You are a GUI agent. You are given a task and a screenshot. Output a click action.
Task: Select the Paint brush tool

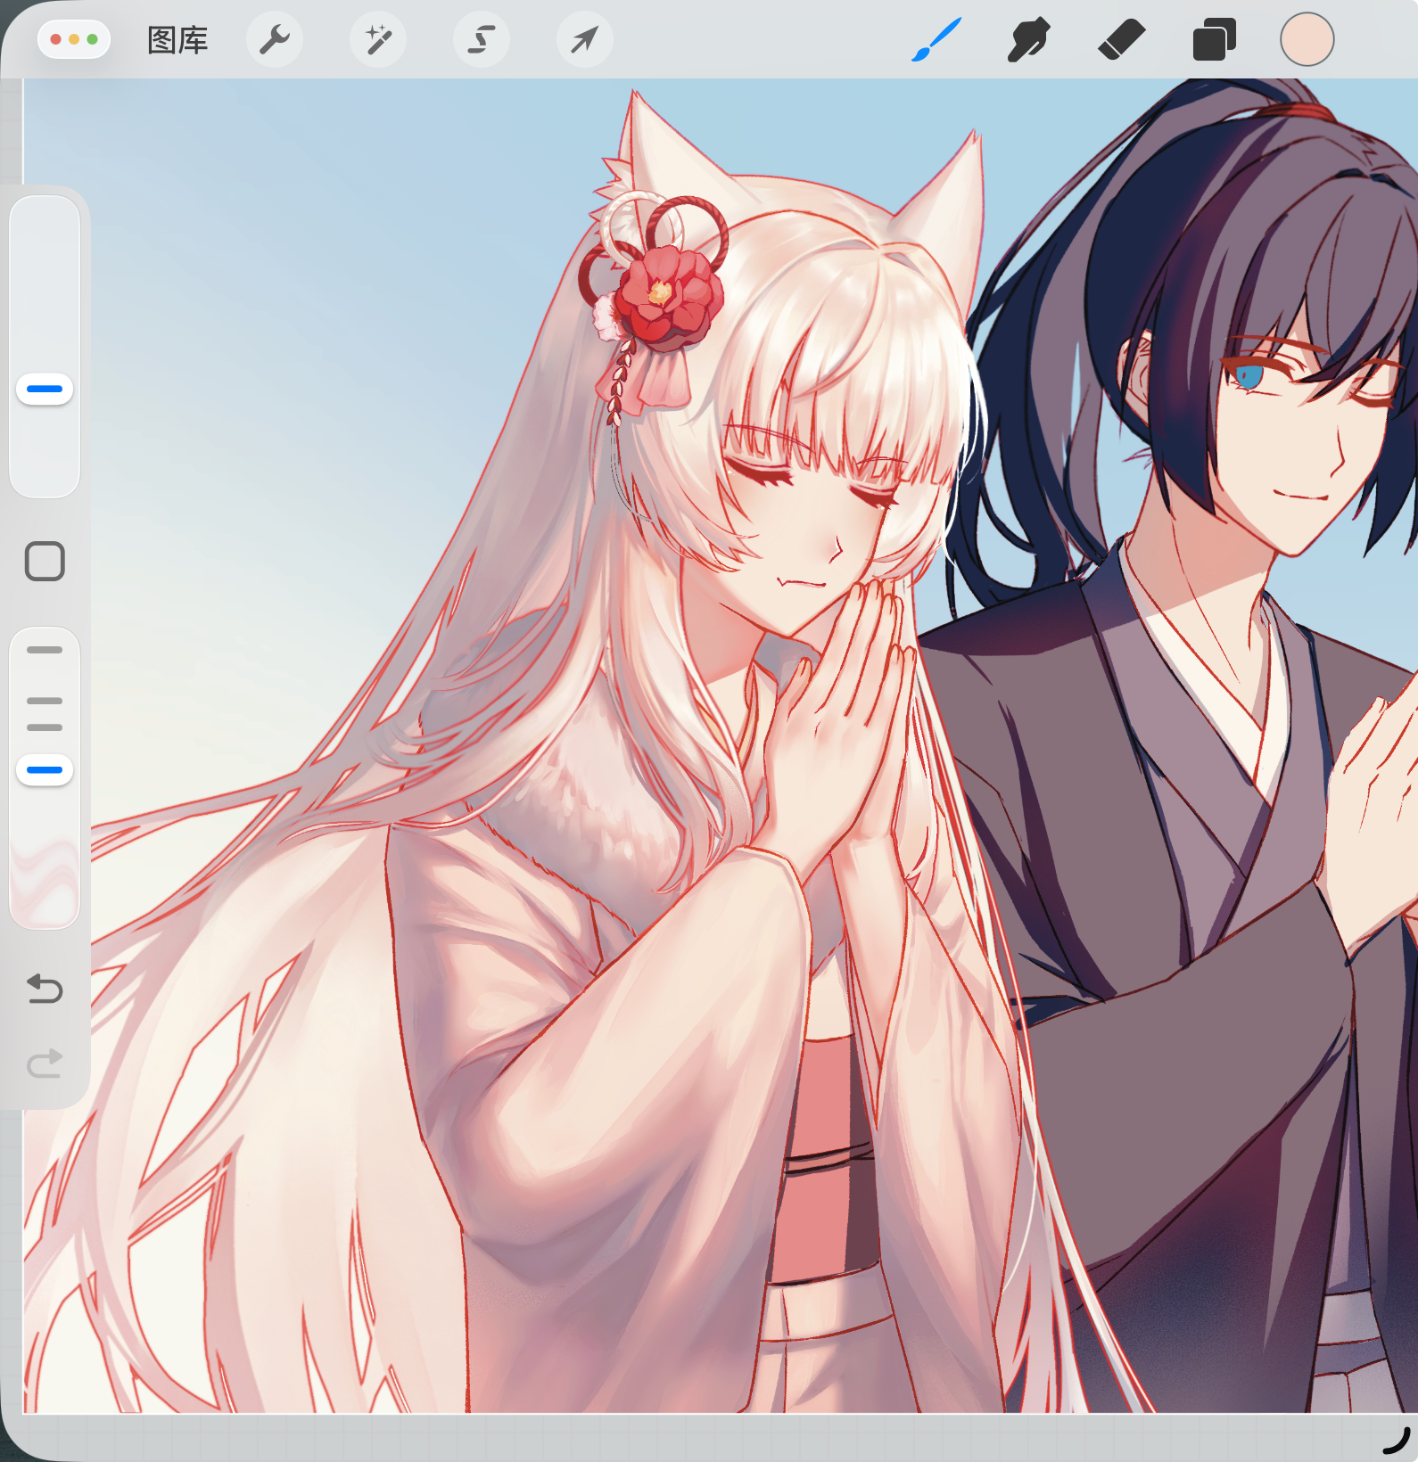[936, 40]
